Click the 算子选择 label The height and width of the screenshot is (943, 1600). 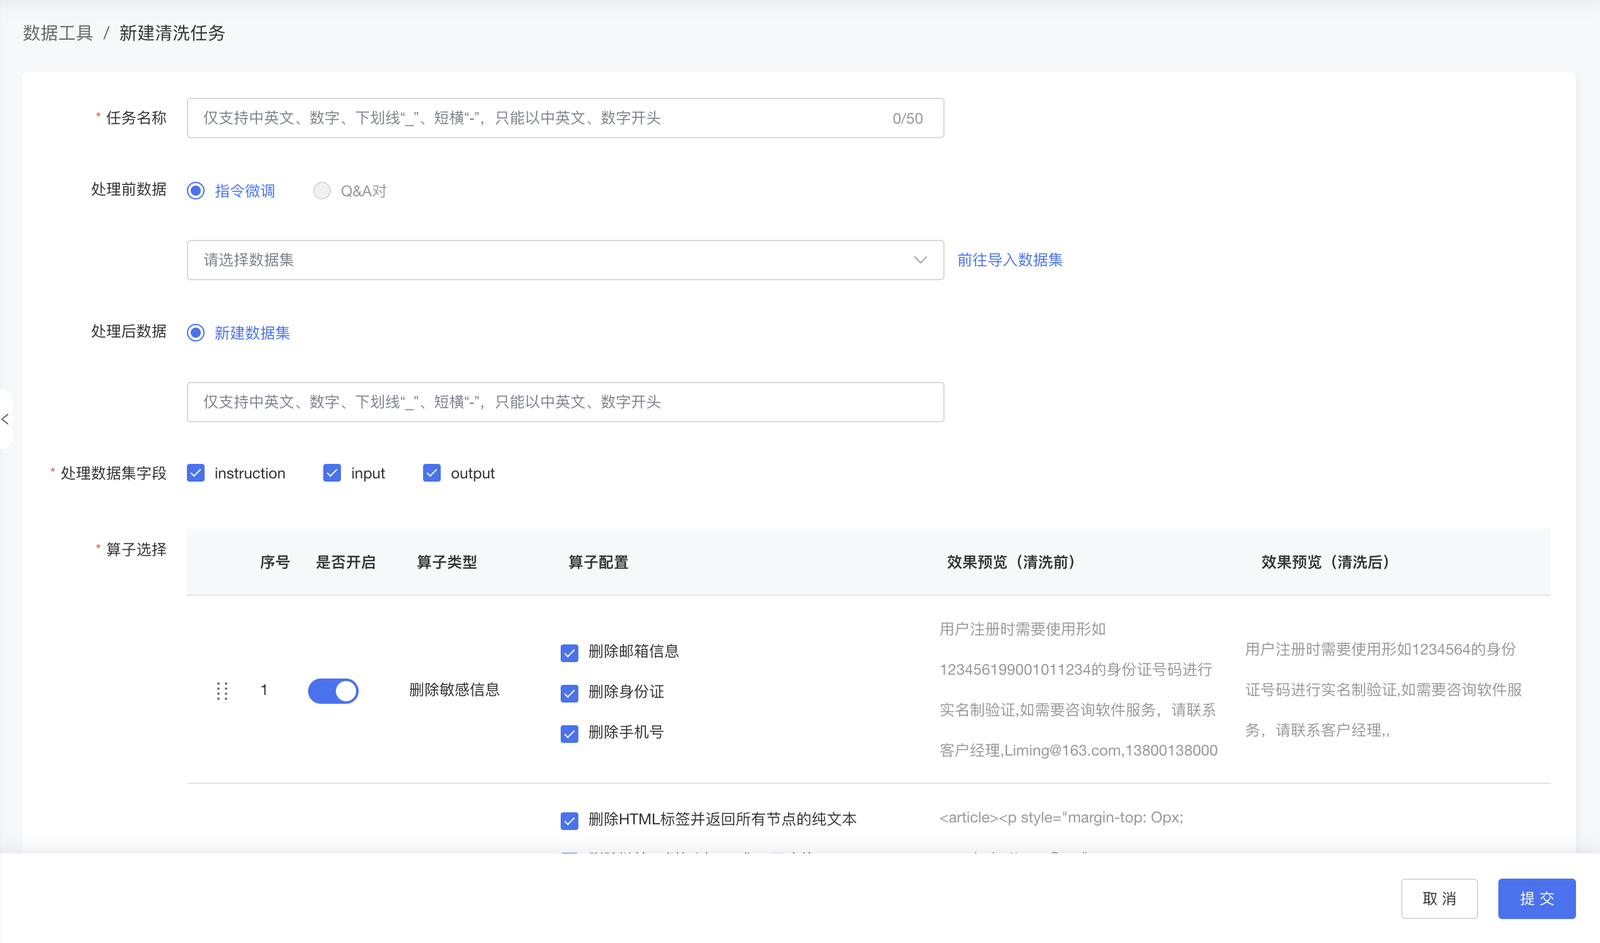[136, 549]
